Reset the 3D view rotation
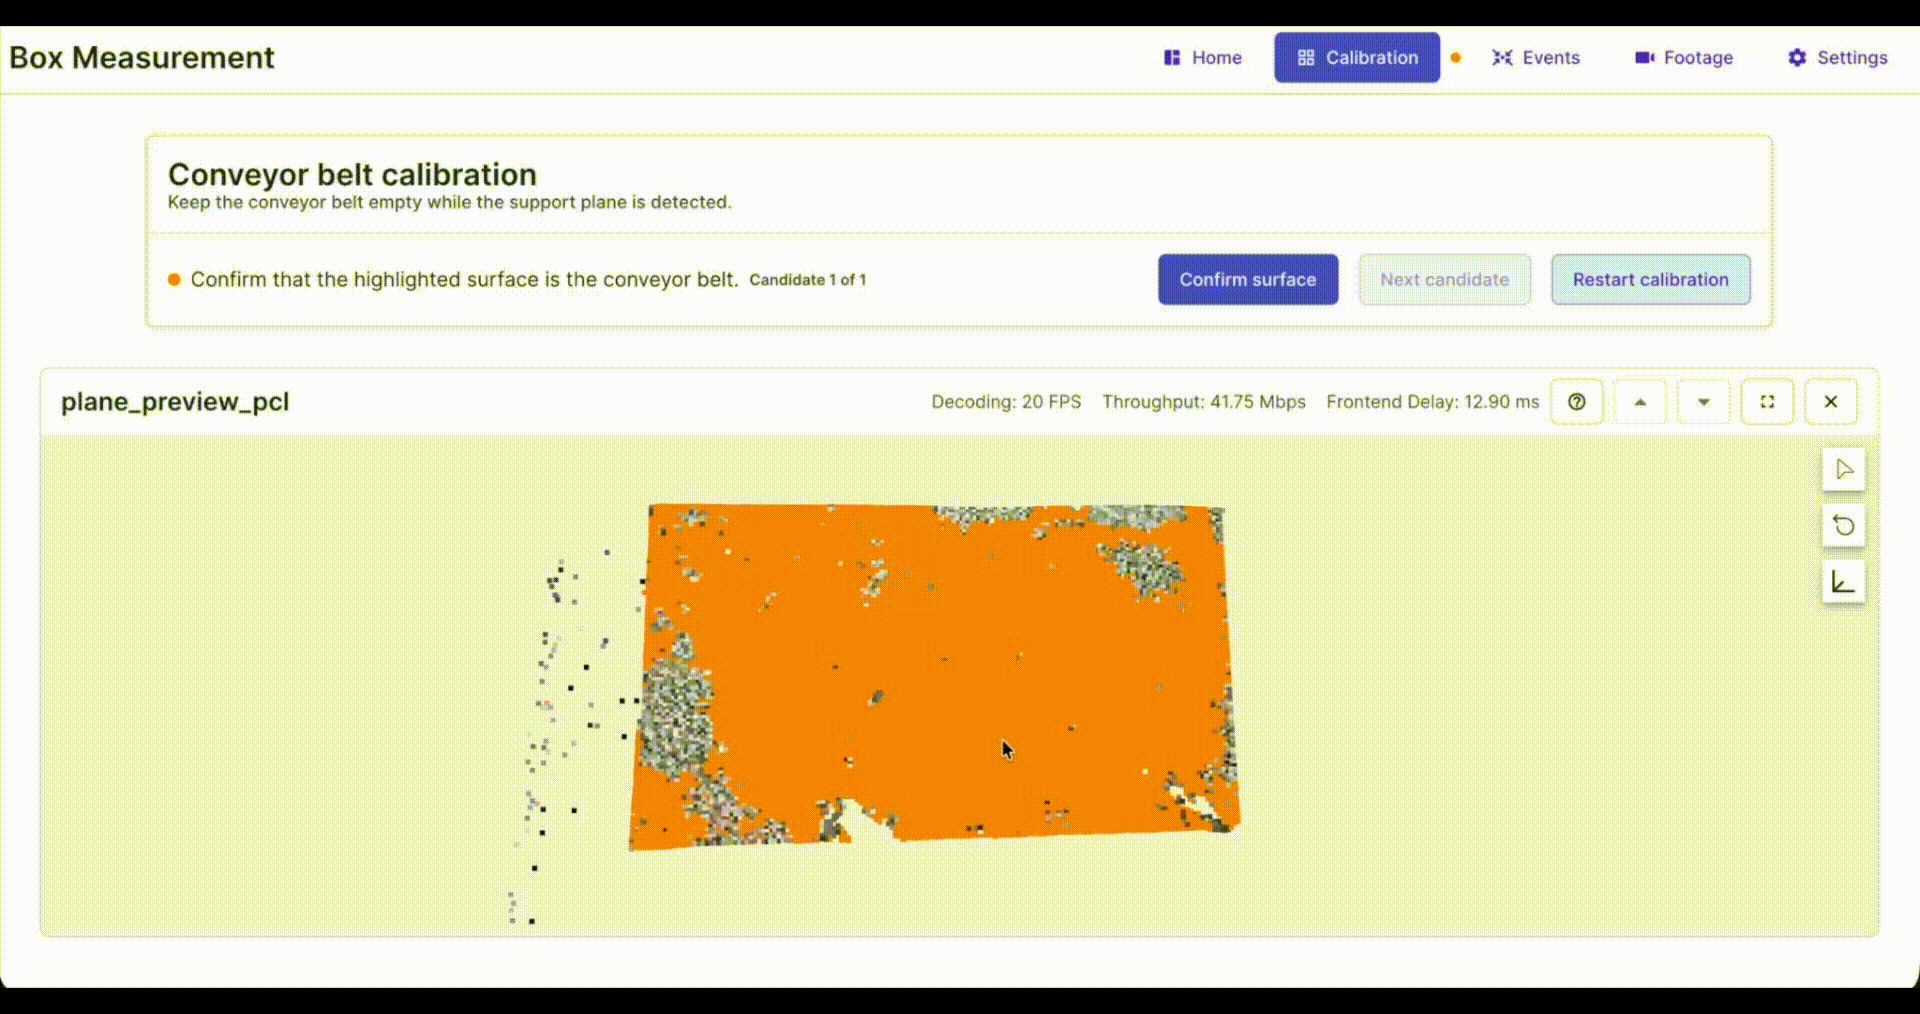 pos(1844,526)
